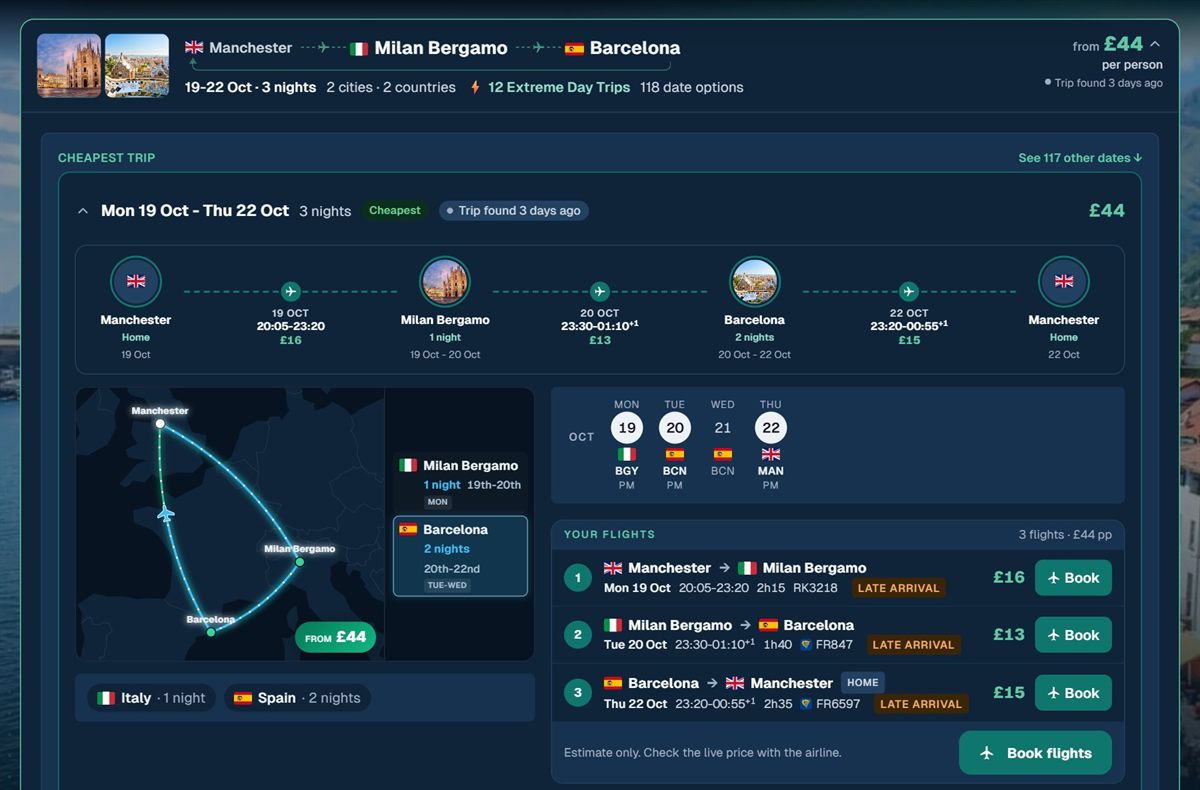Click the 118 date options text

point(692,87)
